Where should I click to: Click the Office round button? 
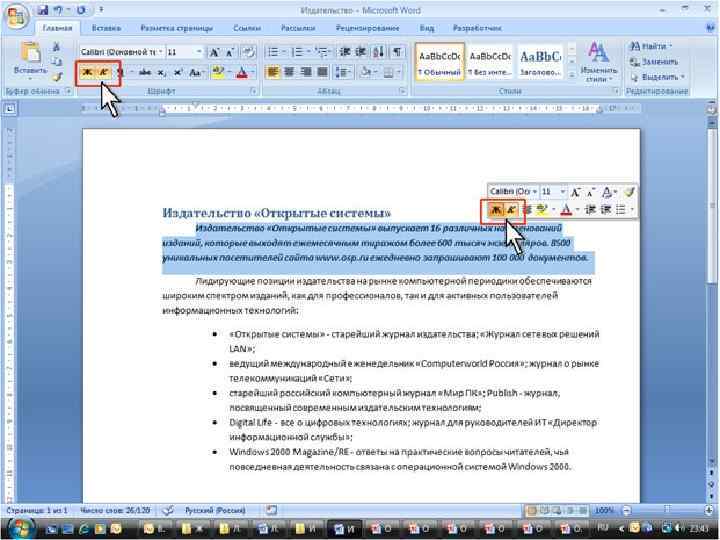17,17
